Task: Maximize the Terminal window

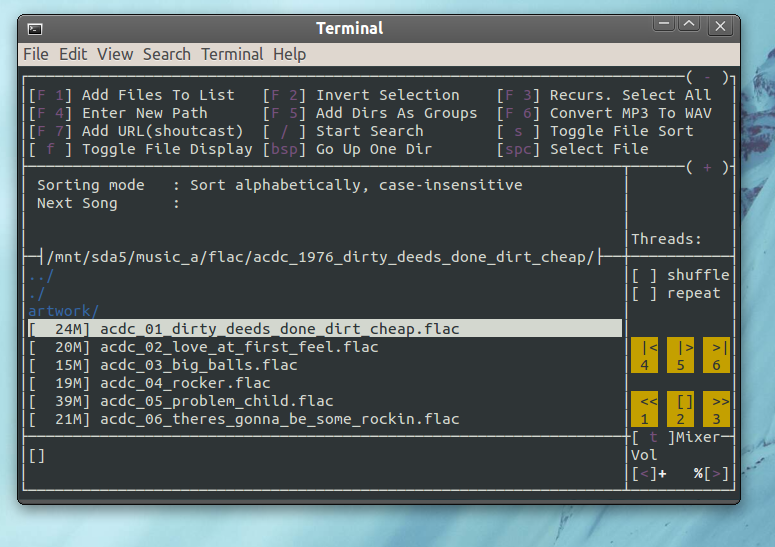Action: pyautogui.click(x=689, y=24)
